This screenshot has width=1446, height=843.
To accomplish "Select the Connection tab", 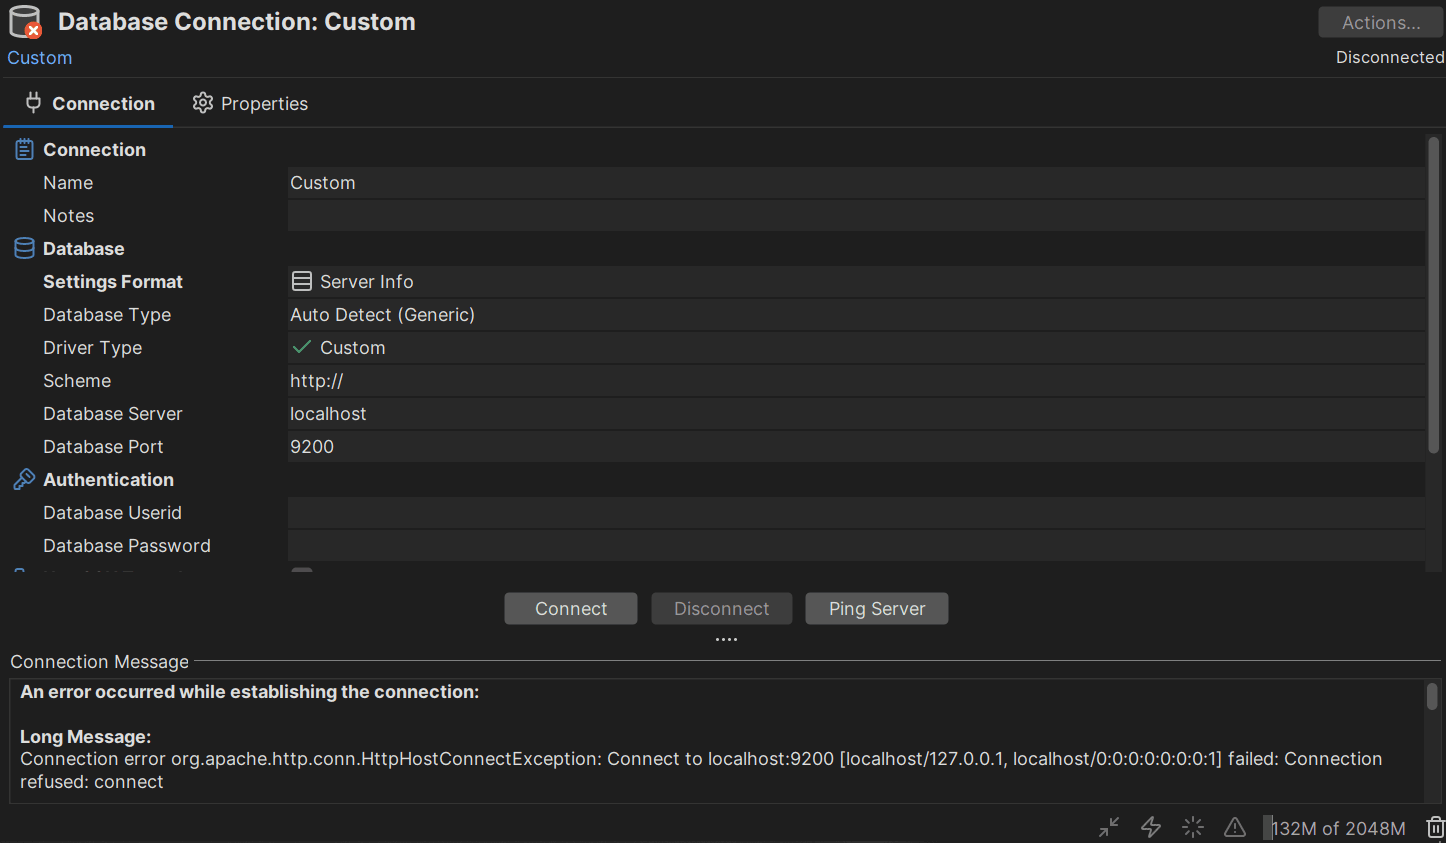I will tap(103, 103).
